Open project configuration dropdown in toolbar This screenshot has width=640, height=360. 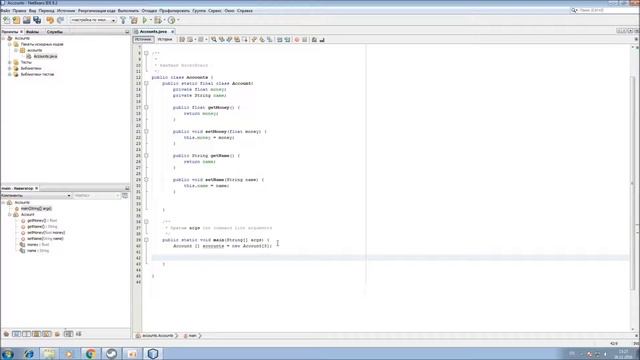coord(93,20)
